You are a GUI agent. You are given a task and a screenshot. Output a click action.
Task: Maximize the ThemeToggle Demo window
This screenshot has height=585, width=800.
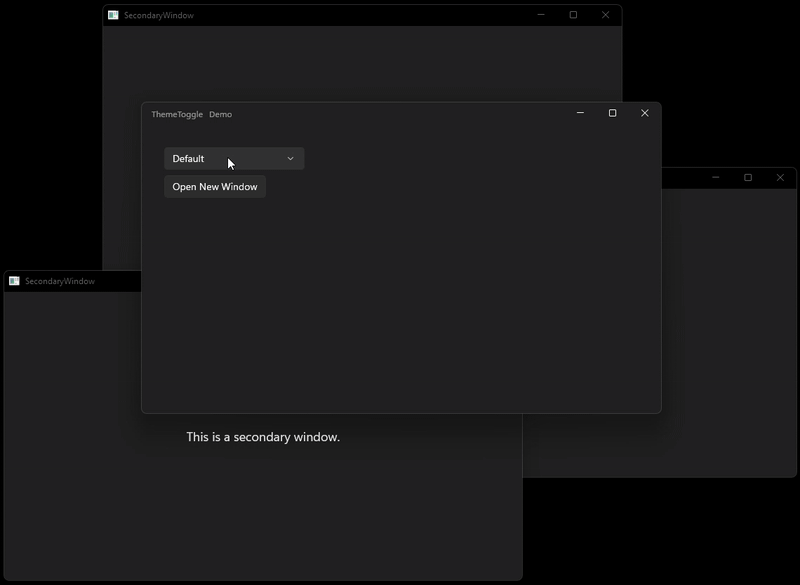pos(611,113)
